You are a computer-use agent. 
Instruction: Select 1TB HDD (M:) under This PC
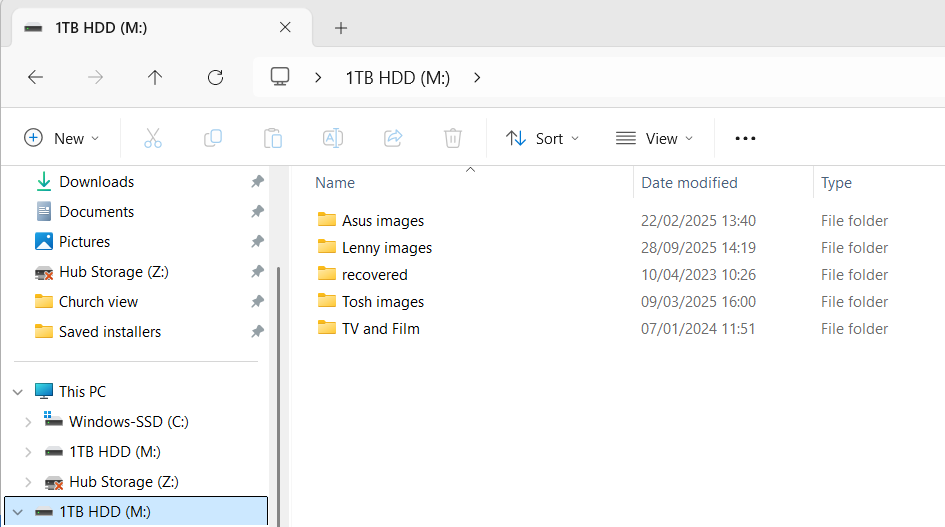tap(115, 452)
